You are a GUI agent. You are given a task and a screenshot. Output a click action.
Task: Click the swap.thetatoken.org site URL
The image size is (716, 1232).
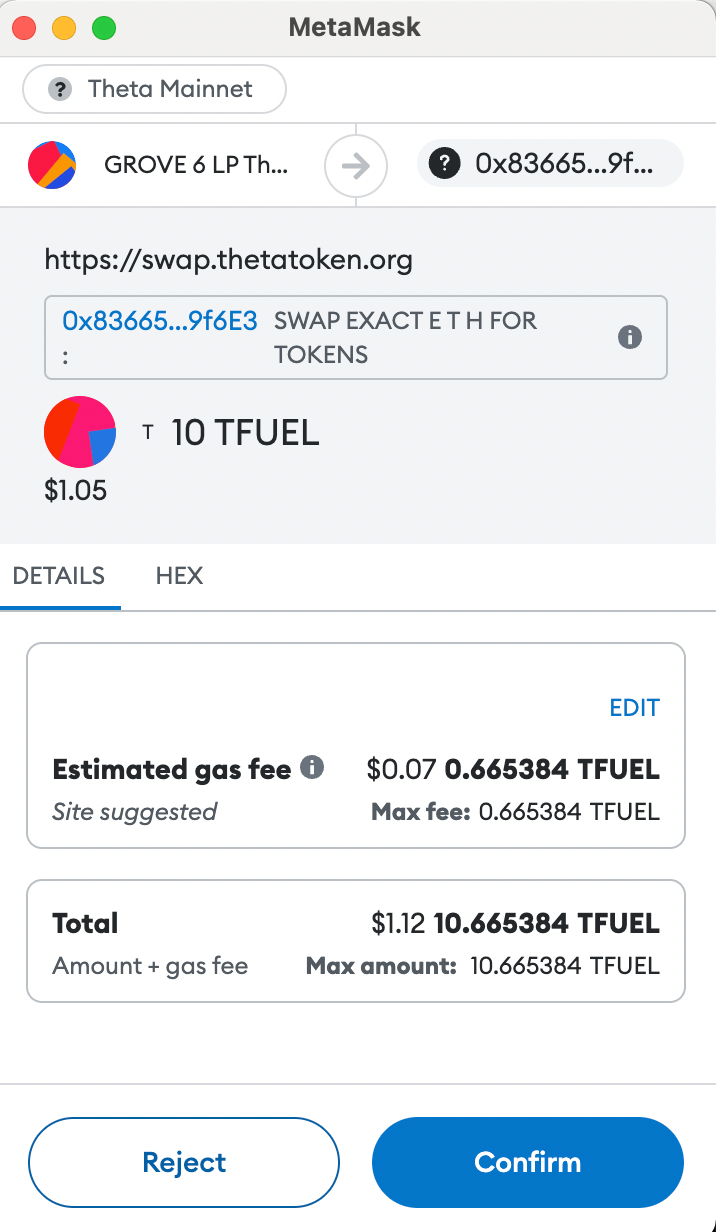coord(228,259)
